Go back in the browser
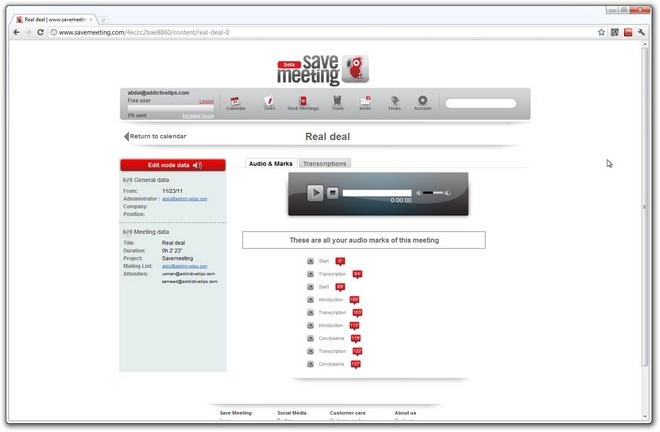Image resolution: width=660 pixels, height=432 pixels. tap(16, 32)
